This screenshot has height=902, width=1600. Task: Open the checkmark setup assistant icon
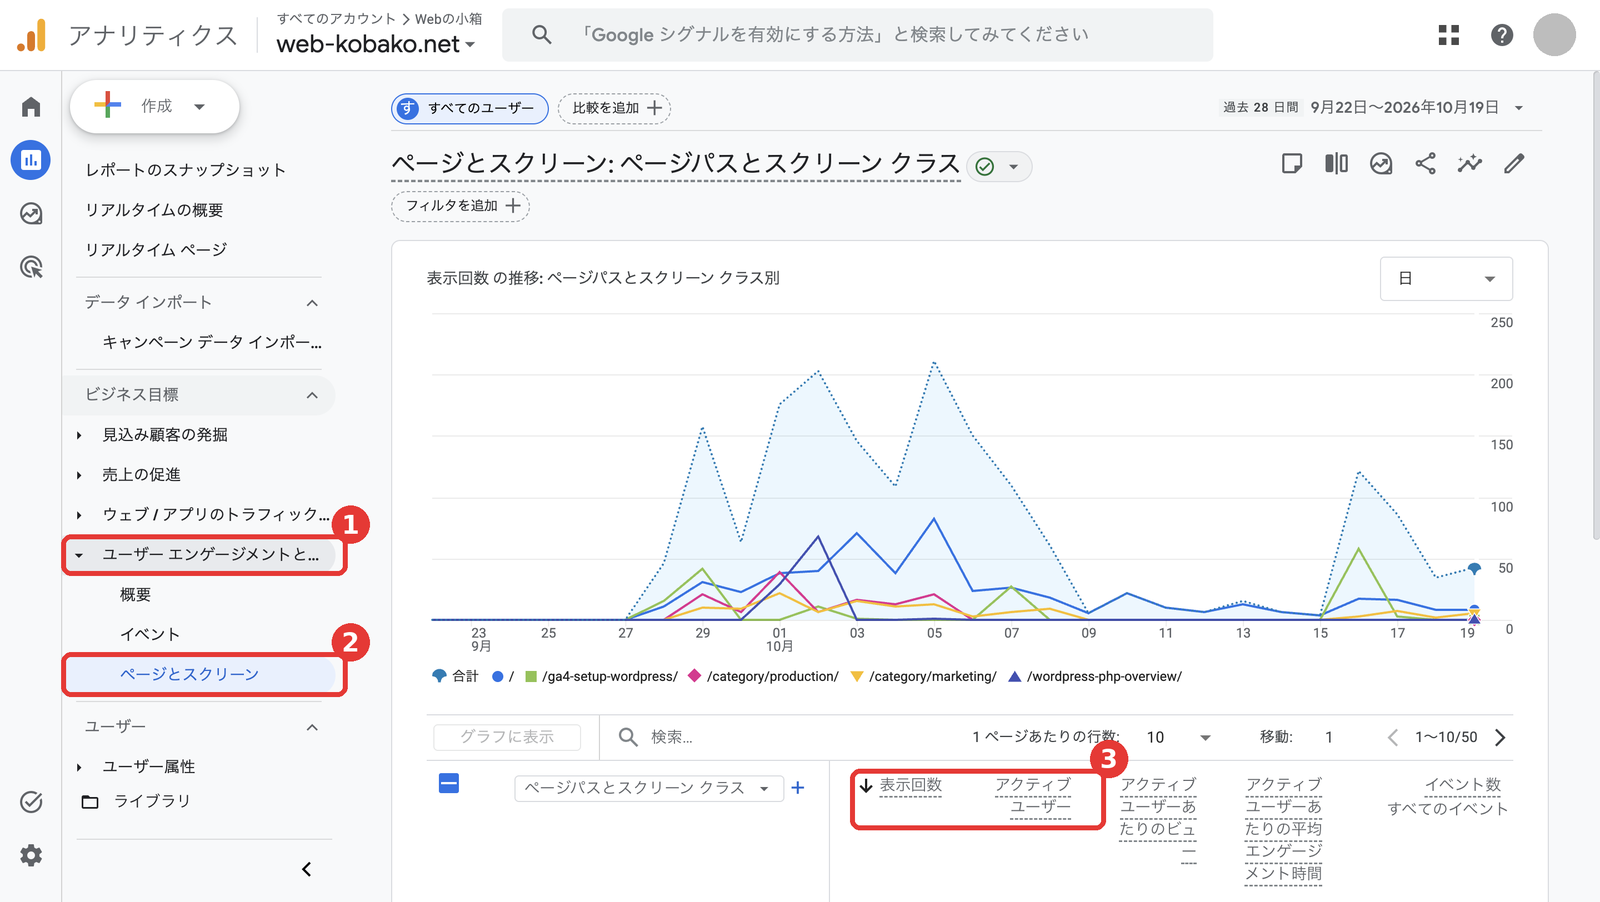click(x=31, y=802)
